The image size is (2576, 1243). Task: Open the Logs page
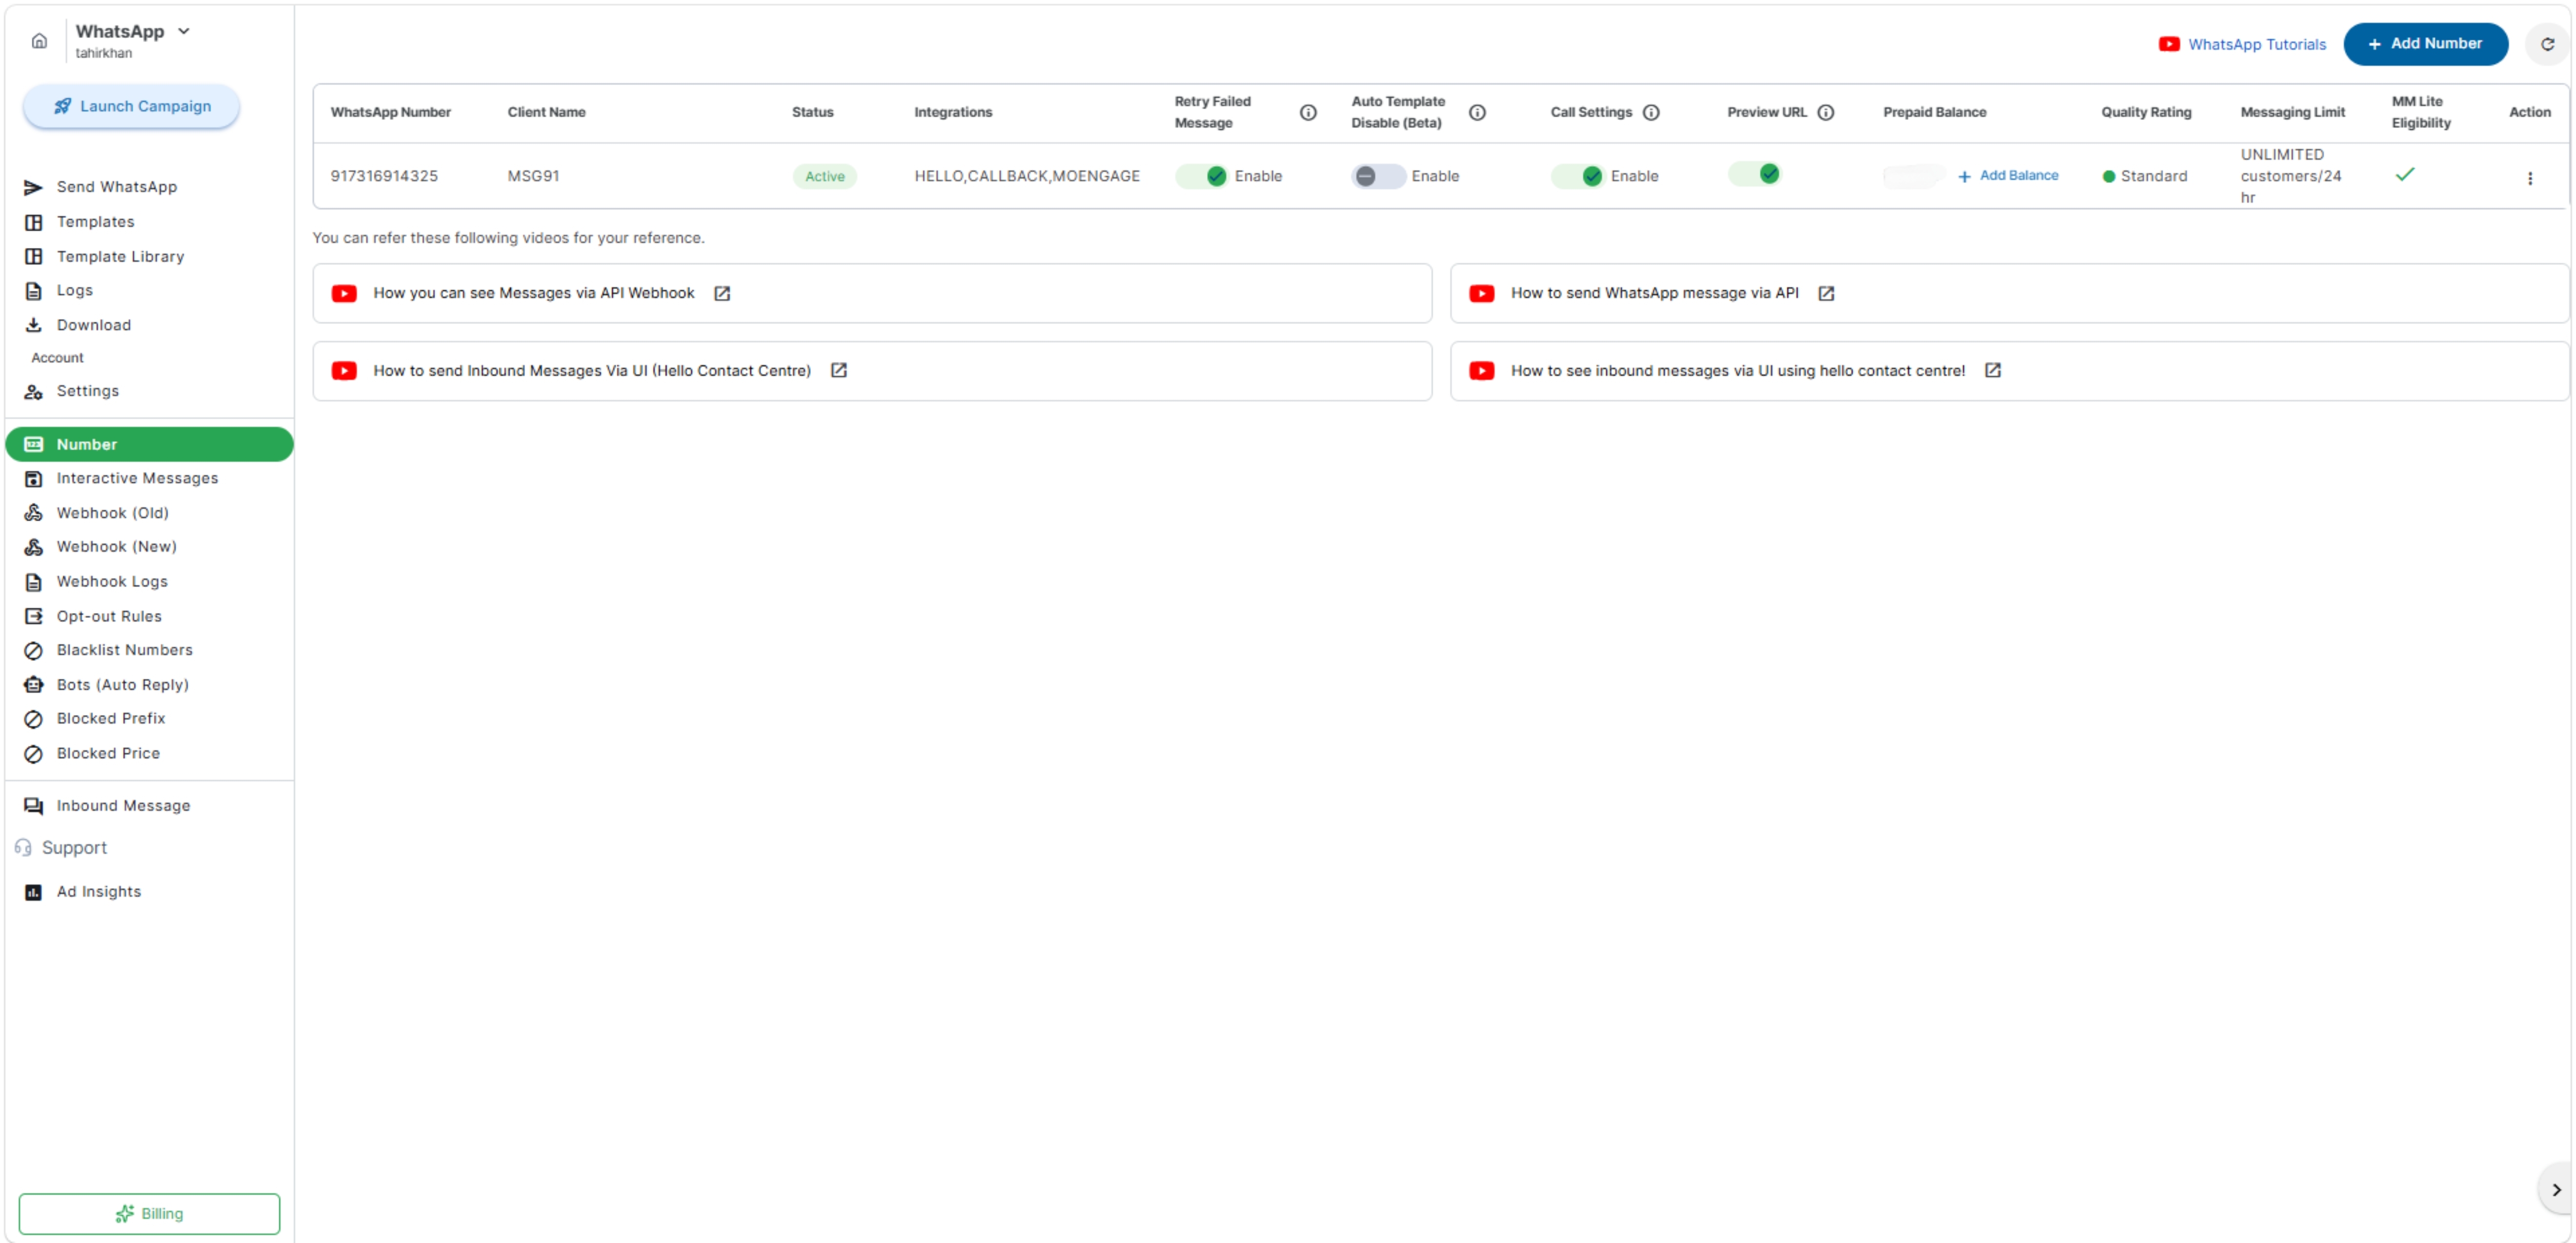[x=74, y=290]
